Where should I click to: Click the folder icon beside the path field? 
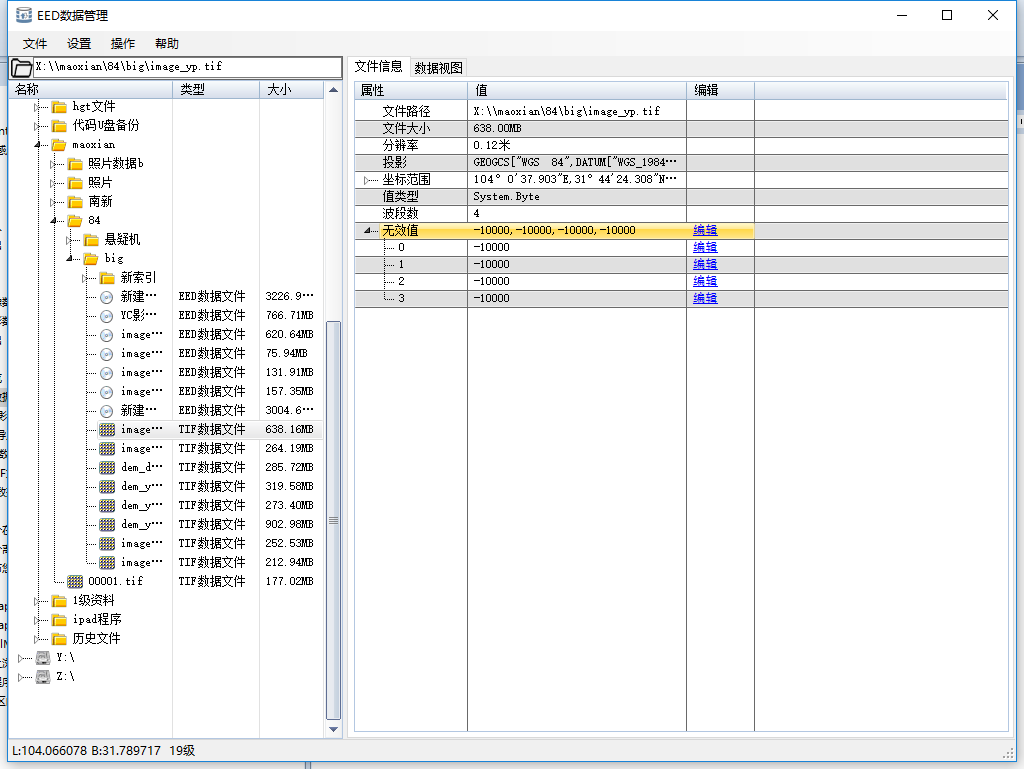pyautogui.click(x=21, y=68)
